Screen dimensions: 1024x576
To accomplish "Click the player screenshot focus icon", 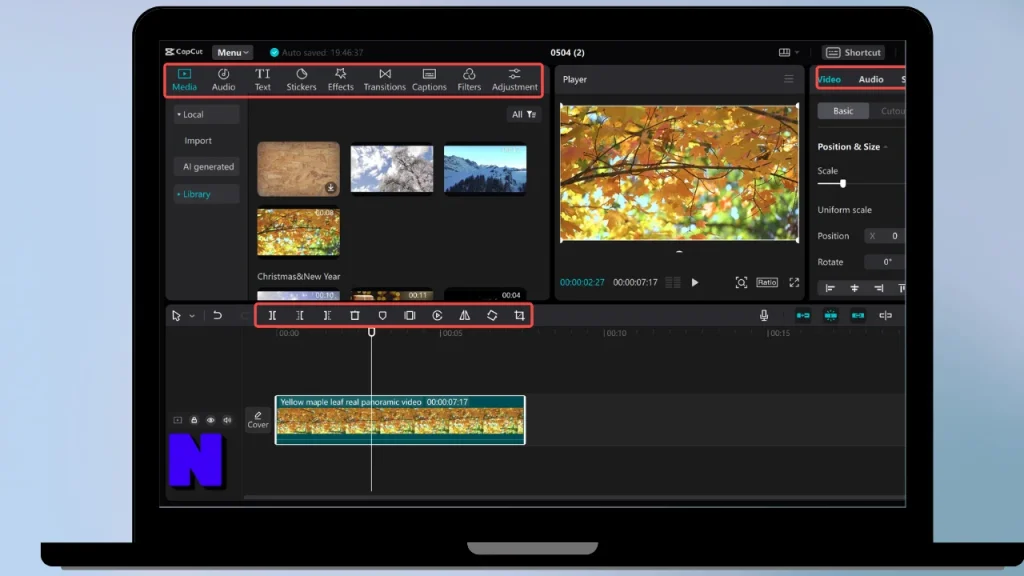I will point(741,282).
